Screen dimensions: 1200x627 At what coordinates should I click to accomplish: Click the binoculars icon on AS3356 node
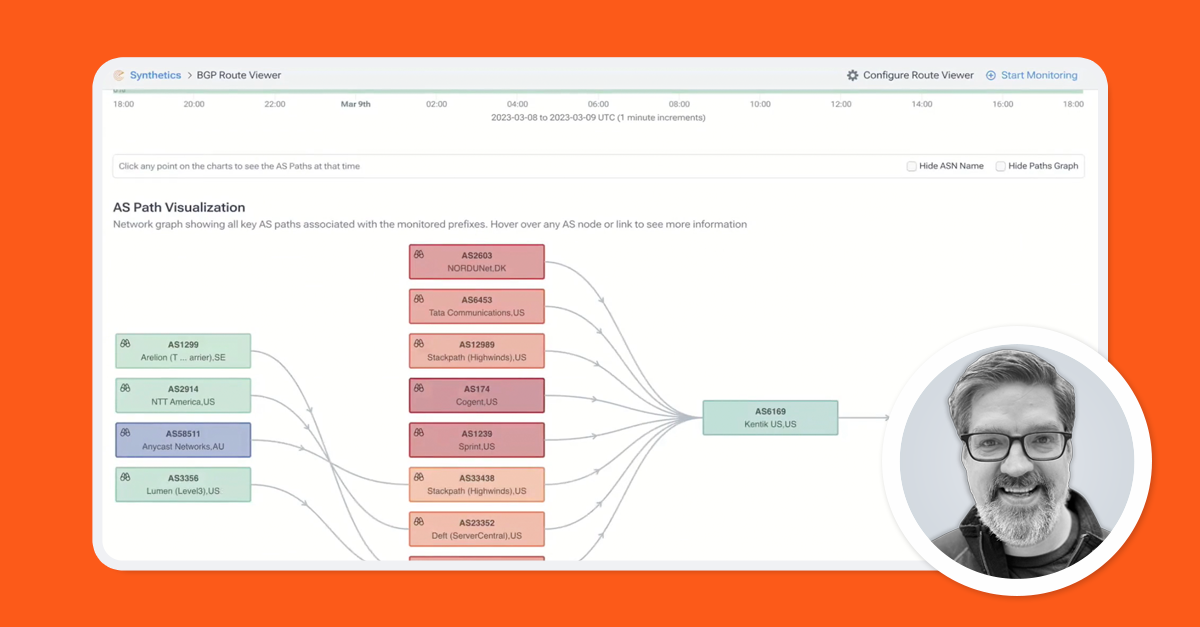pos(126,476)
